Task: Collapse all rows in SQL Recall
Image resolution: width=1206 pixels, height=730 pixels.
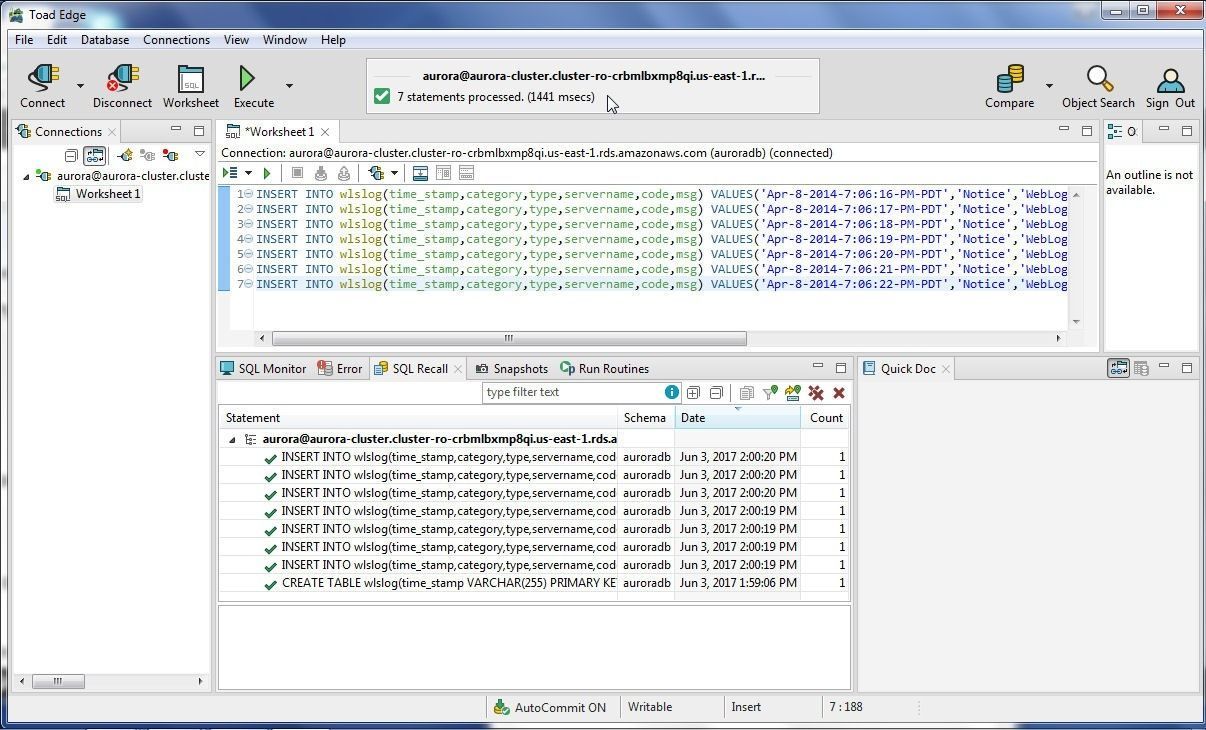Action: click(716, 393)
